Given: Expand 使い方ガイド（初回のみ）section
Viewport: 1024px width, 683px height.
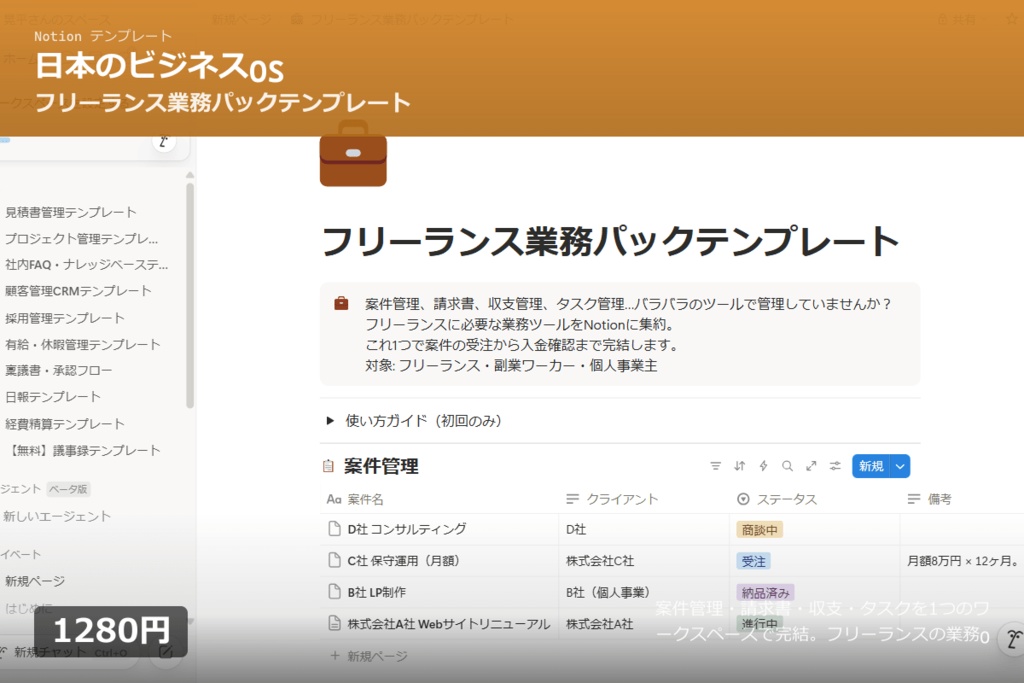Looking at the screenshot, I should click(x=331, y=421).
